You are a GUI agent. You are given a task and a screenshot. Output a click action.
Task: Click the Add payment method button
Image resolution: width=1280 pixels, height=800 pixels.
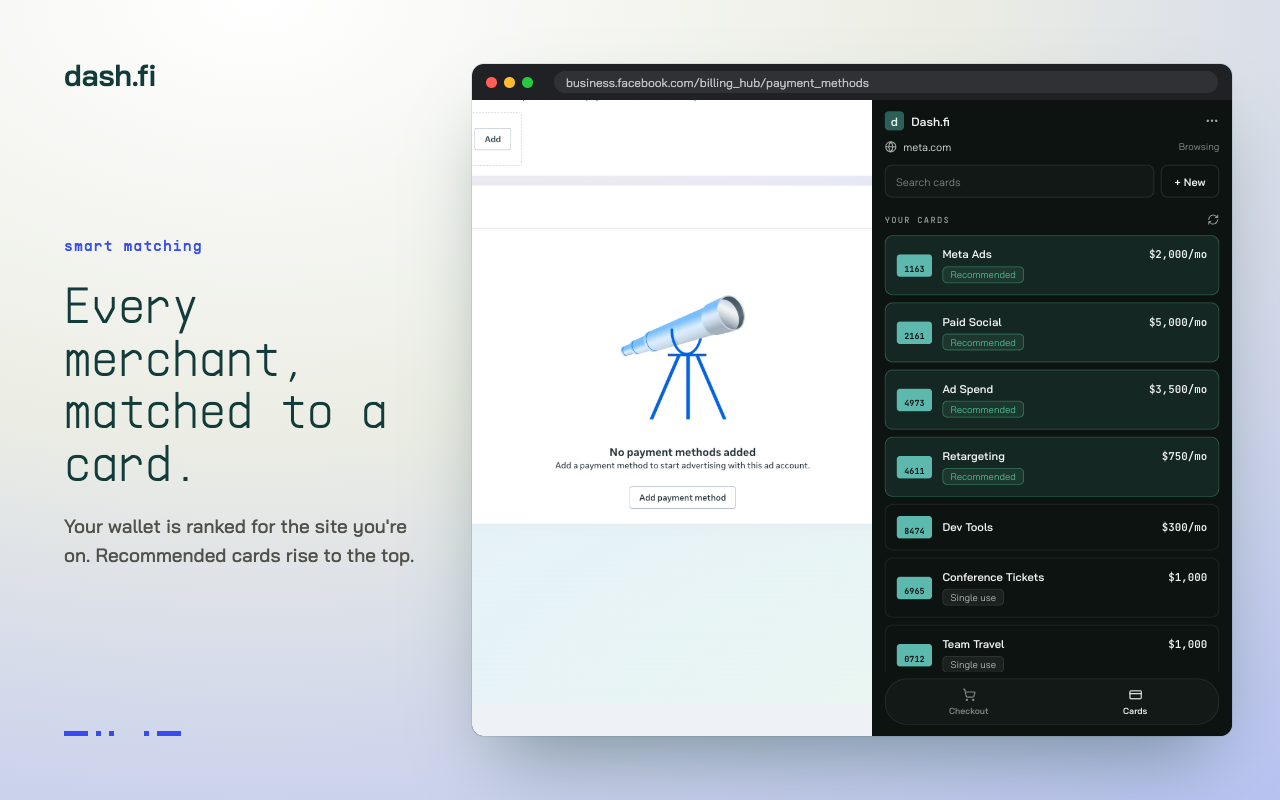pyautogui.click(x=682, y=497)
